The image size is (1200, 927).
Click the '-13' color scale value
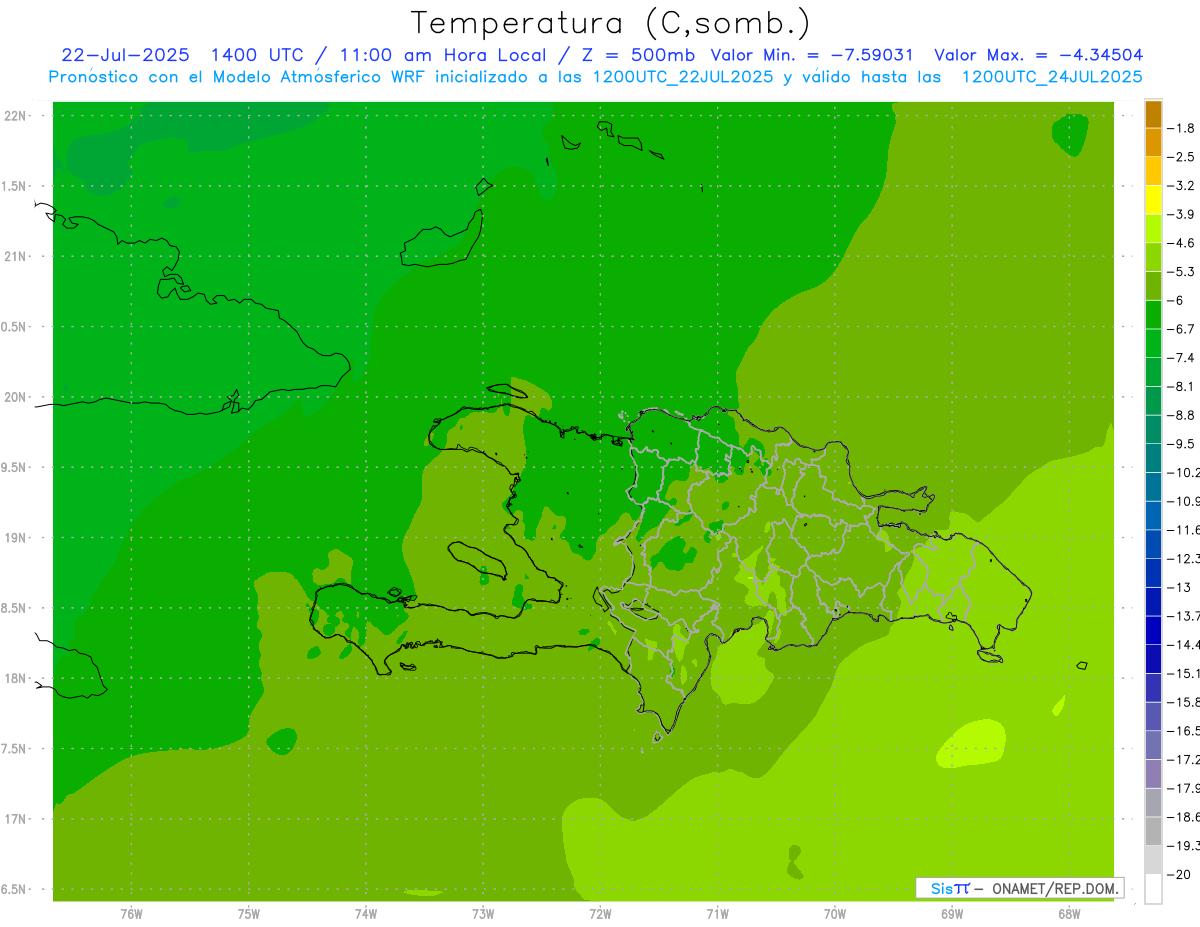pyautogui.click(x=1181, y=587)
